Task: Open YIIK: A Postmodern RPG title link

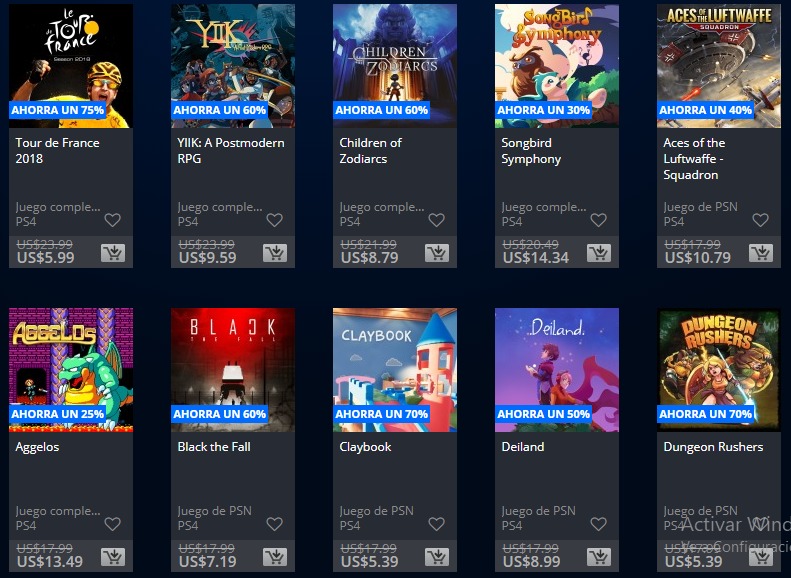Action: (231, 150)
